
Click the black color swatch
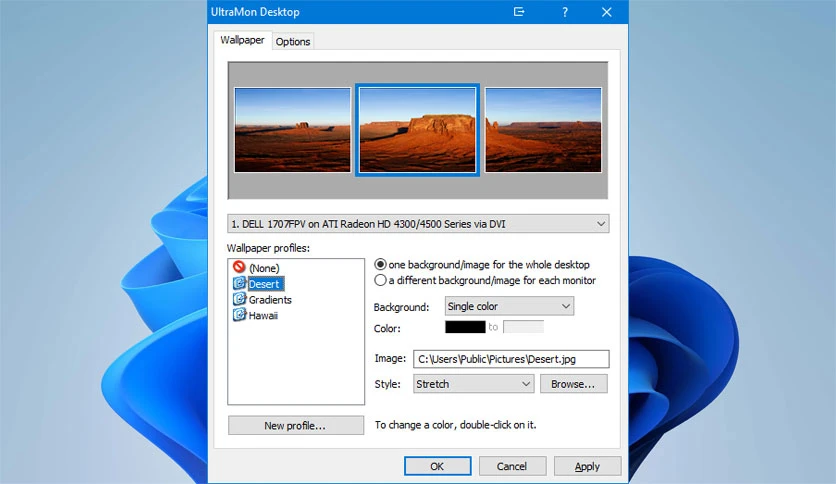coord(465,327)
